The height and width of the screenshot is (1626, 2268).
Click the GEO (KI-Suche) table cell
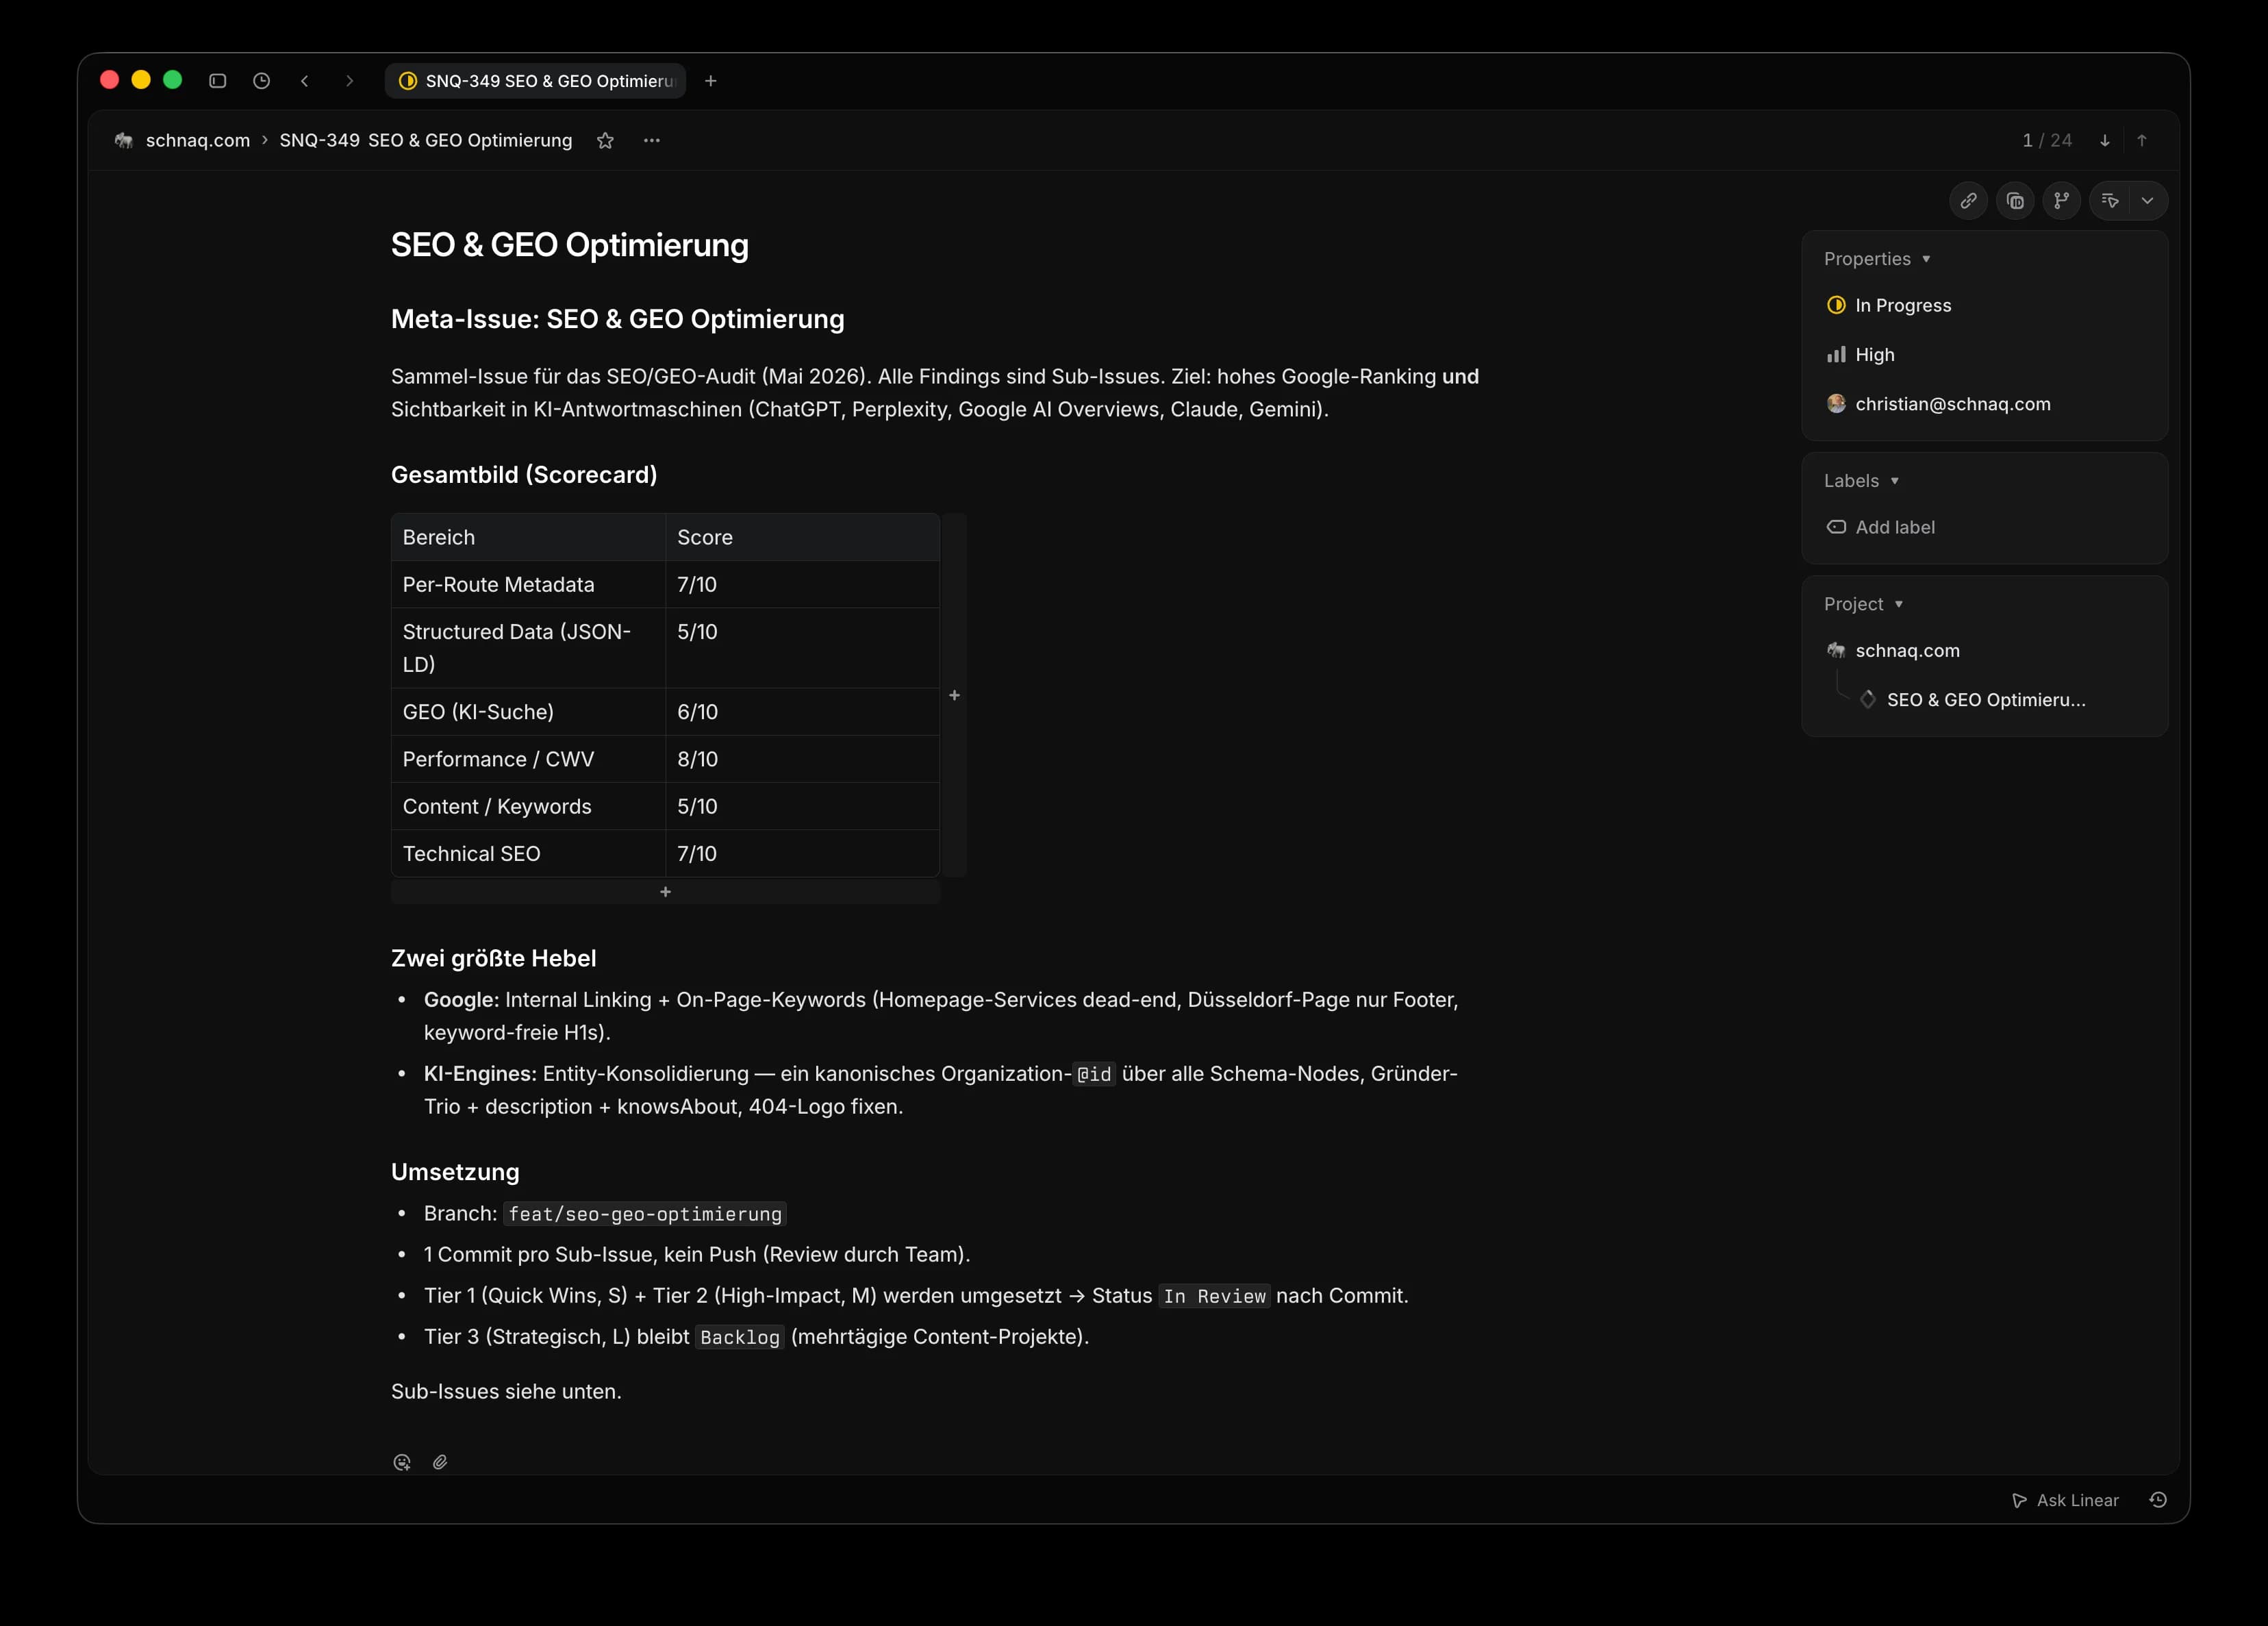coord(528,712)
